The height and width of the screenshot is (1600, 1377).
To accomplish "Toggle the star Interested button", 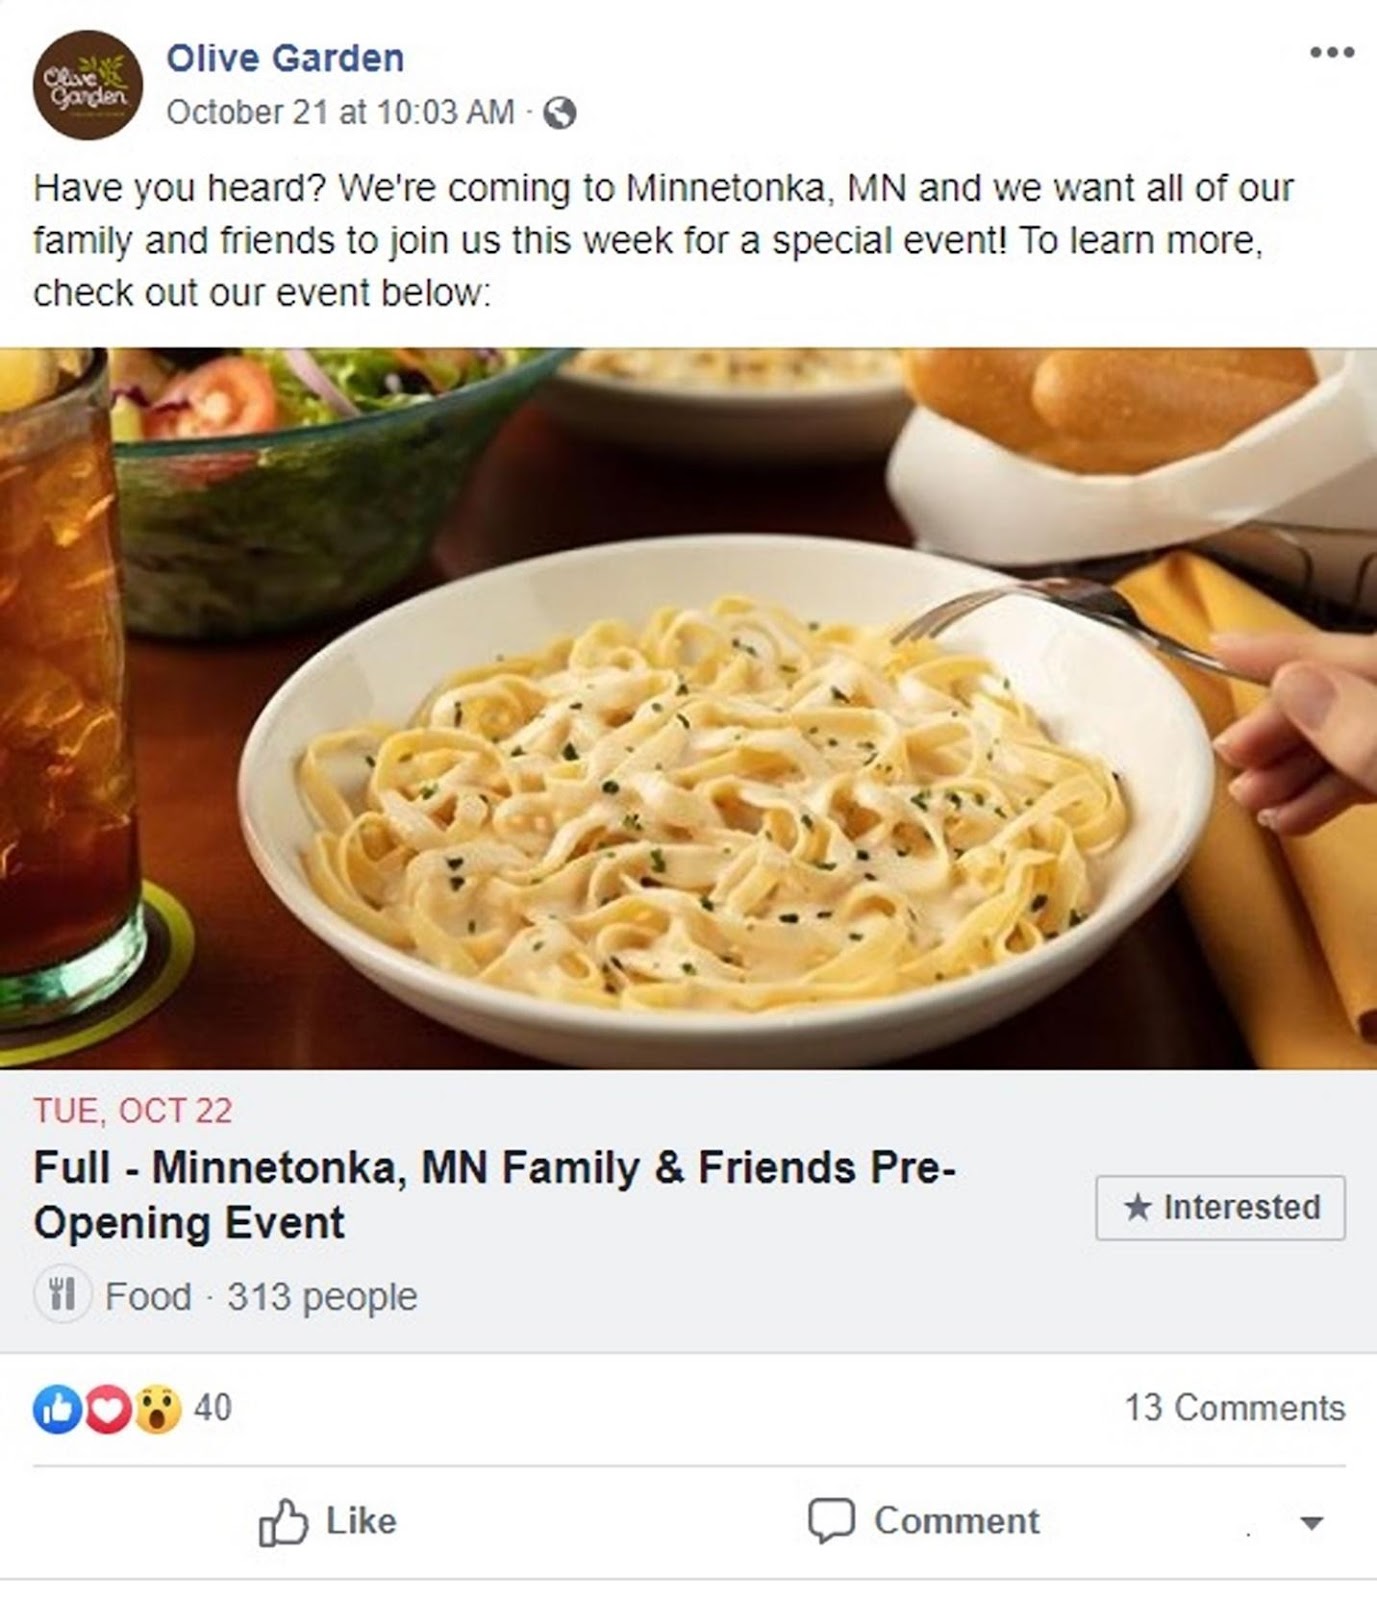I will point(1220,1207).
